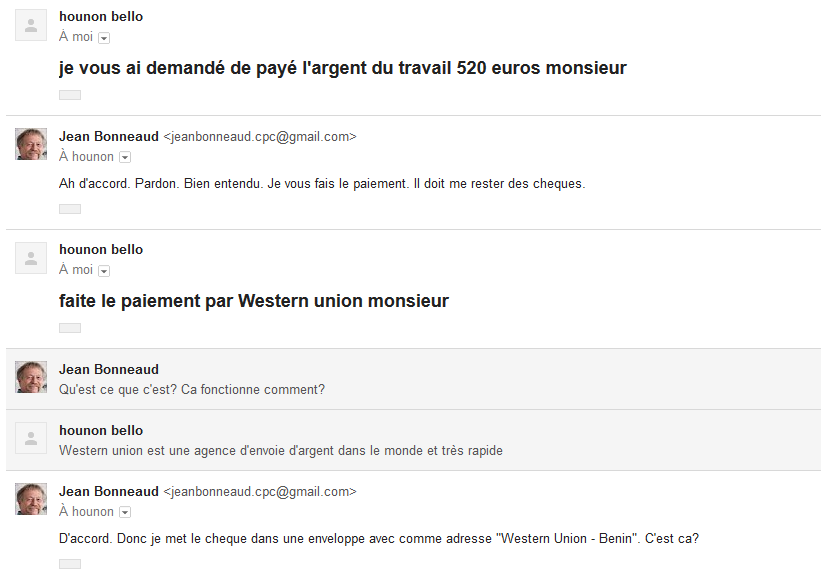Viewport: 821px width, 577px height.
Task: Expand collapsed message "Western union est une agence"
Action: 400,440
